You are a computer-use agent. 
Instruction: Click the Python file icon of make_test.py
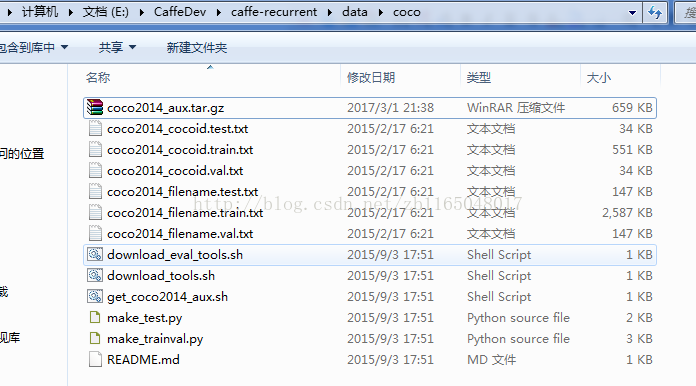95,317
